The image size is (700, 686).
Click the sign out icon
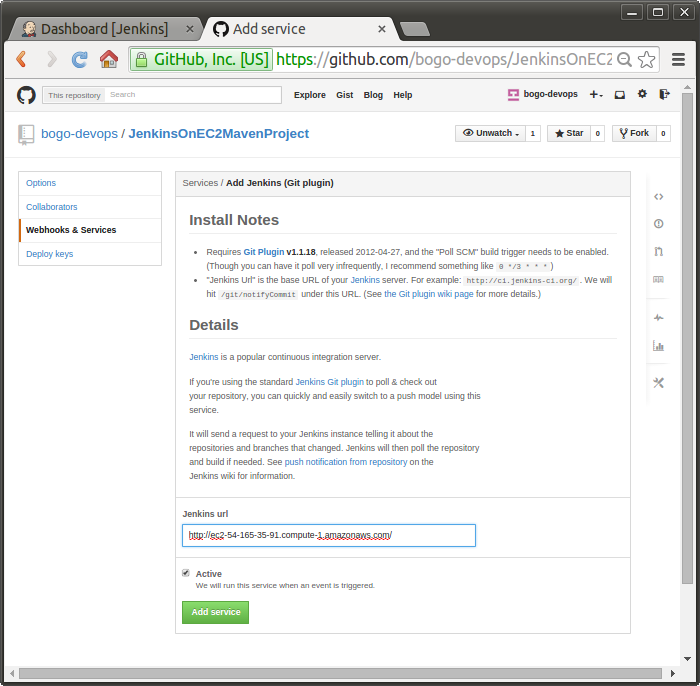click(x=664, y=94)
